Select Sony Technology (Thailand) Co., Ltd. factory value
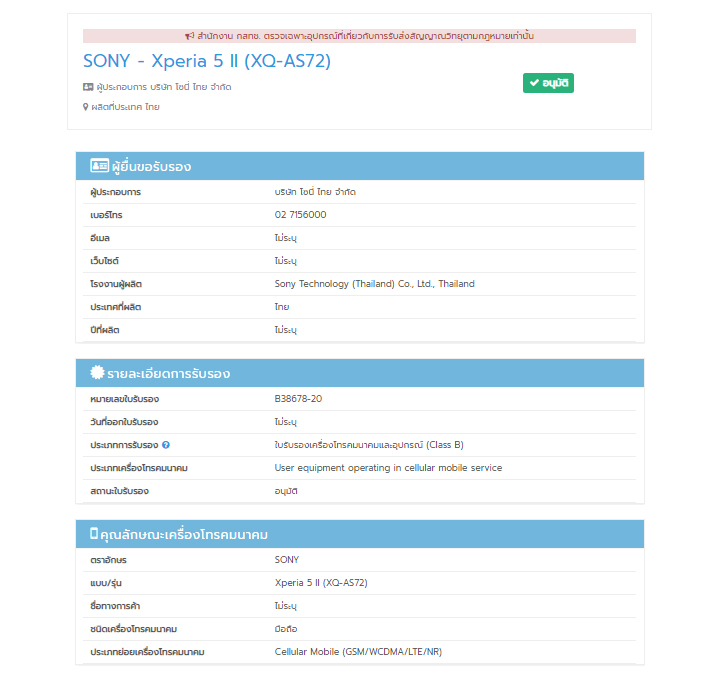720x680 pixels. click(374, 284)
